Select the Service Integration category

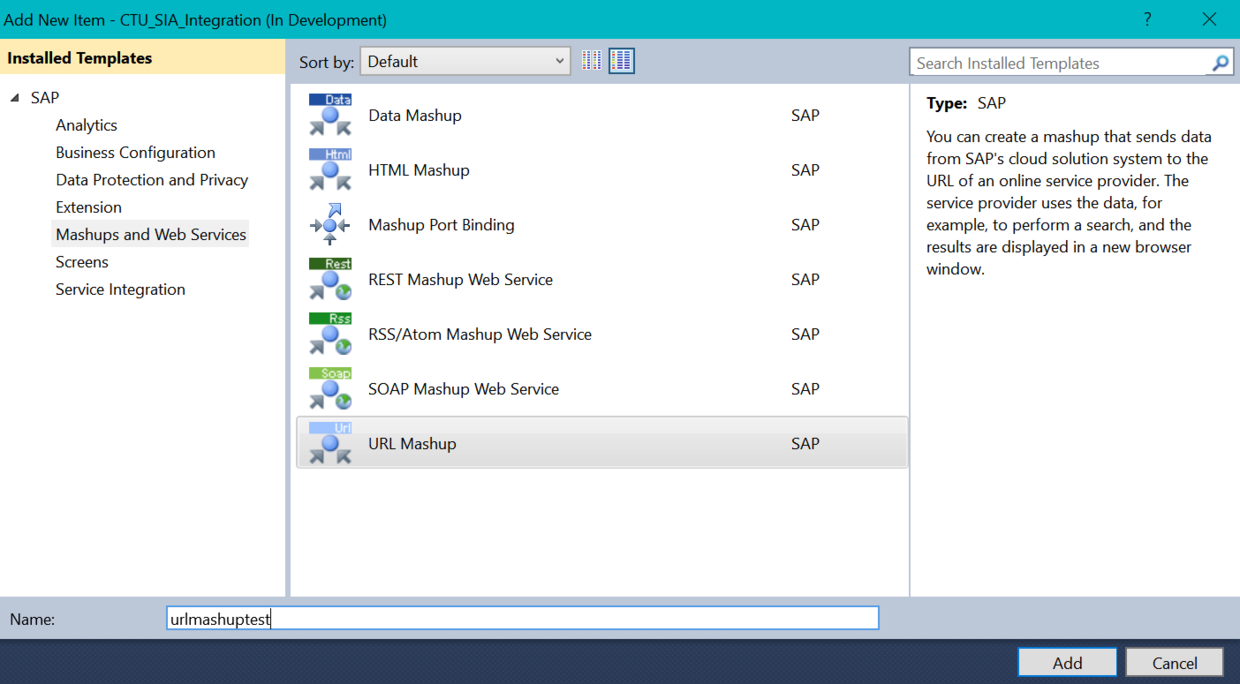pyautogui.click(x=121, y=289)
